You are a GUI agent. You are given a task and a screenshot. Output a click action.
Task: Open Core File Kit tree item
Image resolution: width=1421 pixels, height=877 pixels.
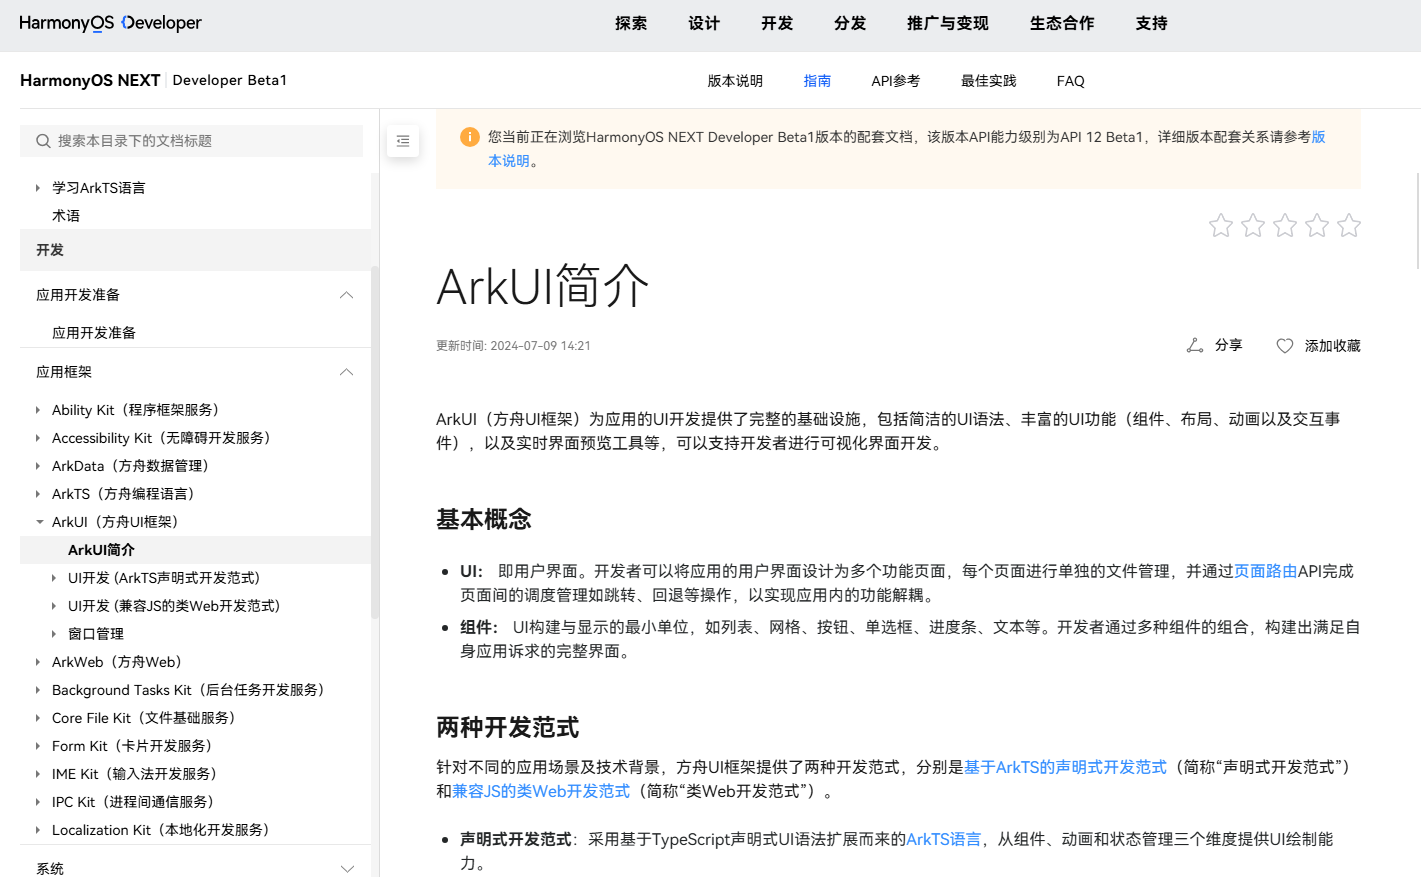coord(148,718)
